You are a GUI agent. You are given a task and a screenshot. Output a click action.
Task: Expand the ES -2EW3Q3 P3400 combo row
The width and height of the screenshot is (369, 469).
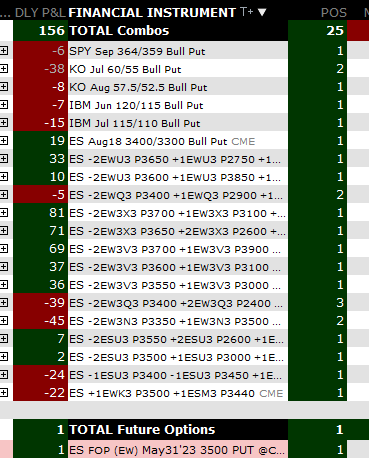(x=4, y=303)
